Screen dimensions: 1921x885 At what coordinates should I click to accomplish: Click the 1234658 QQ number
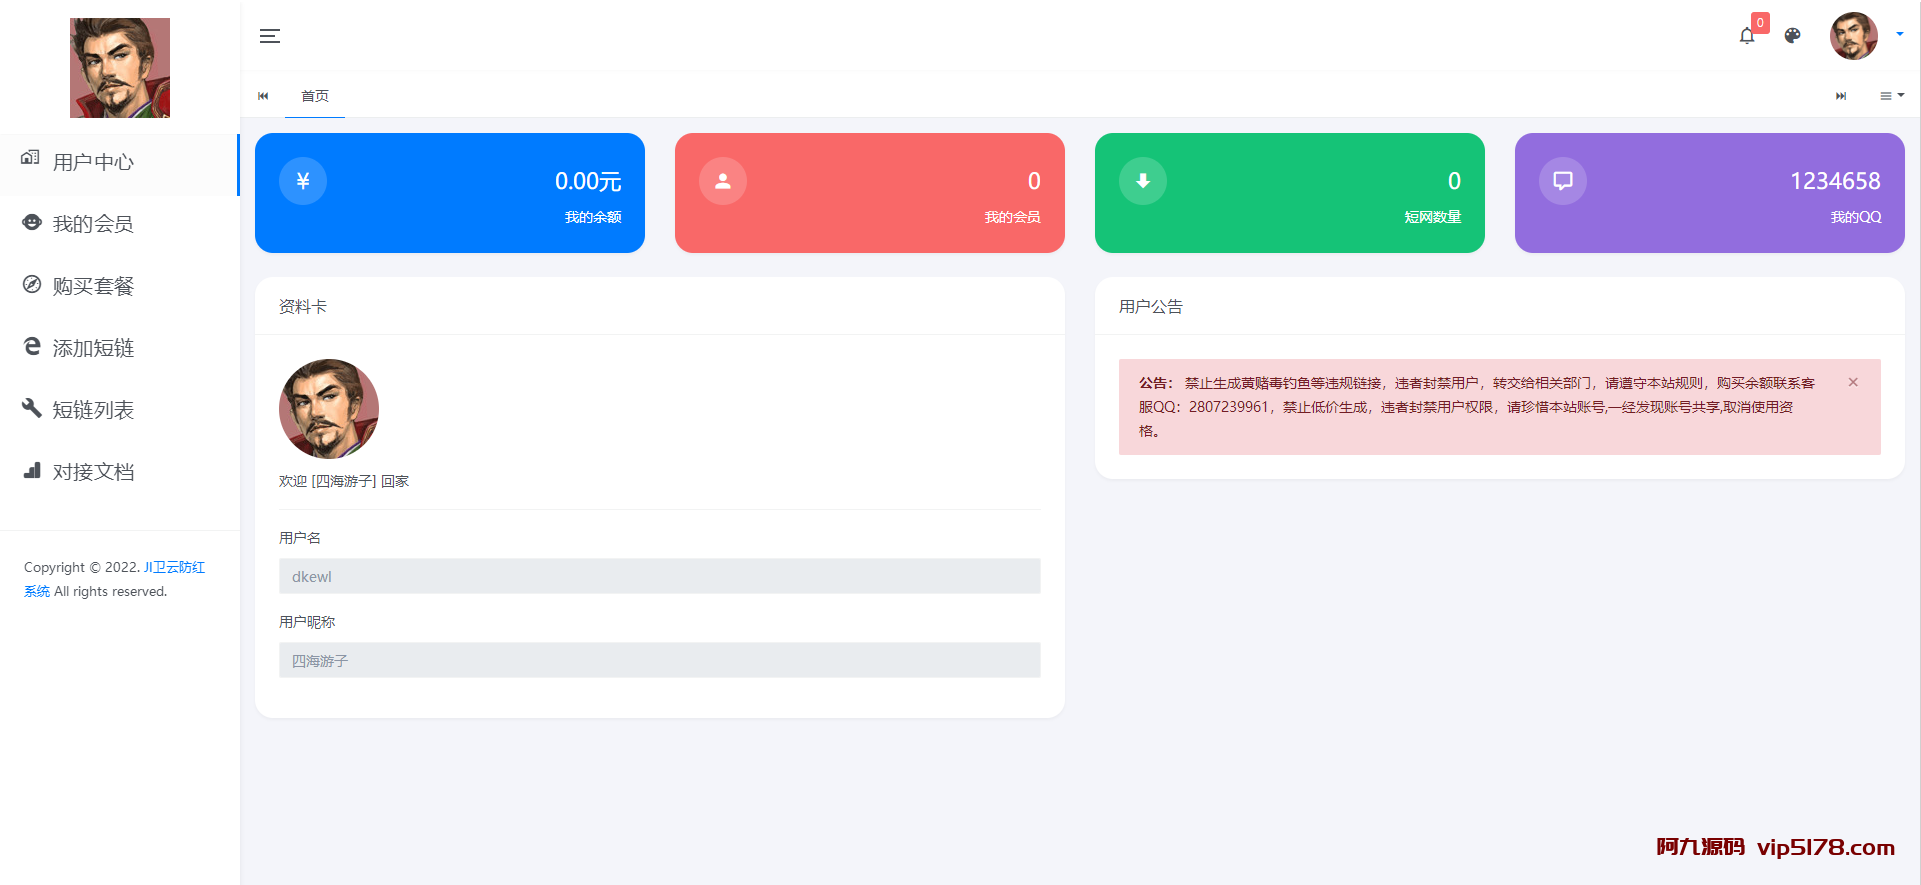[1835, 181]
